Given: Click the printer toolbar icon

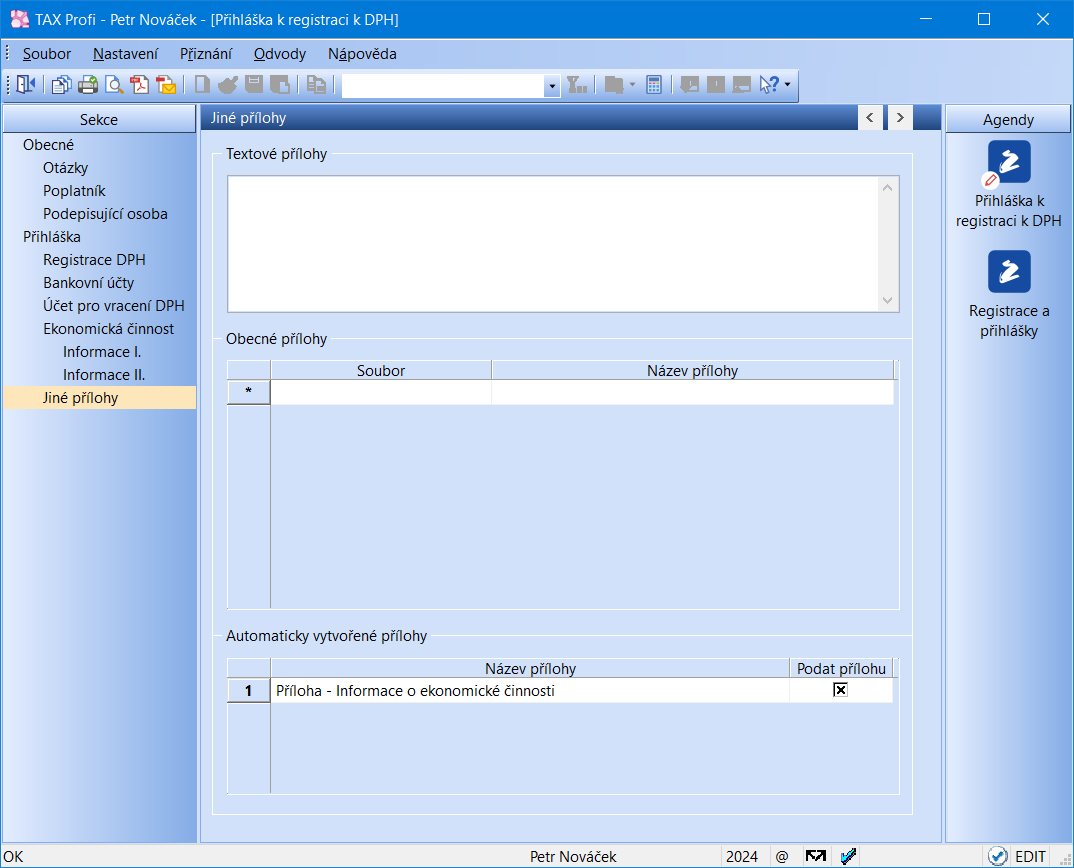Looking at the screenshot, I should coord(88,85).
